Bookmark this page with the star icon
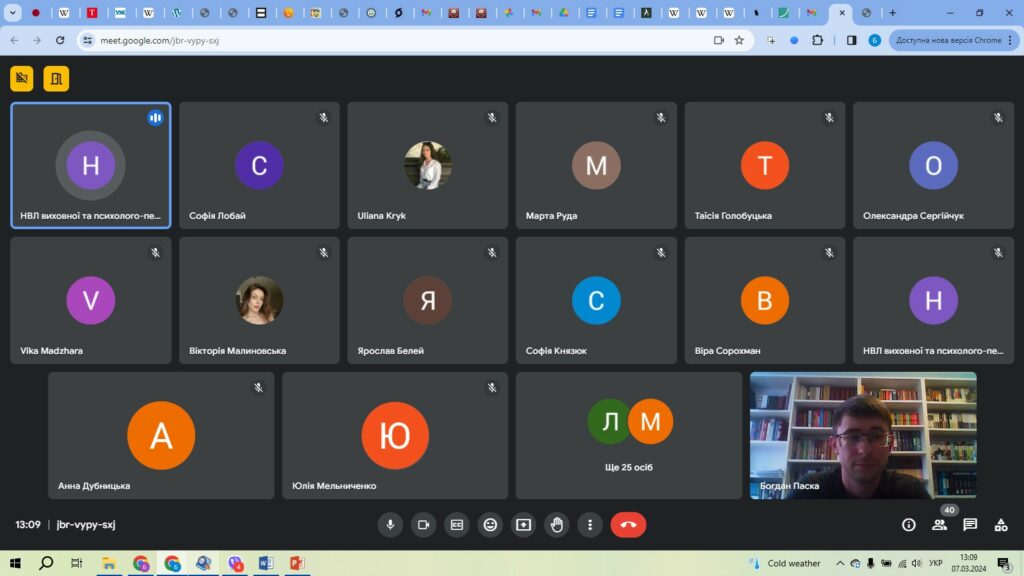 (x=739, y=40)
